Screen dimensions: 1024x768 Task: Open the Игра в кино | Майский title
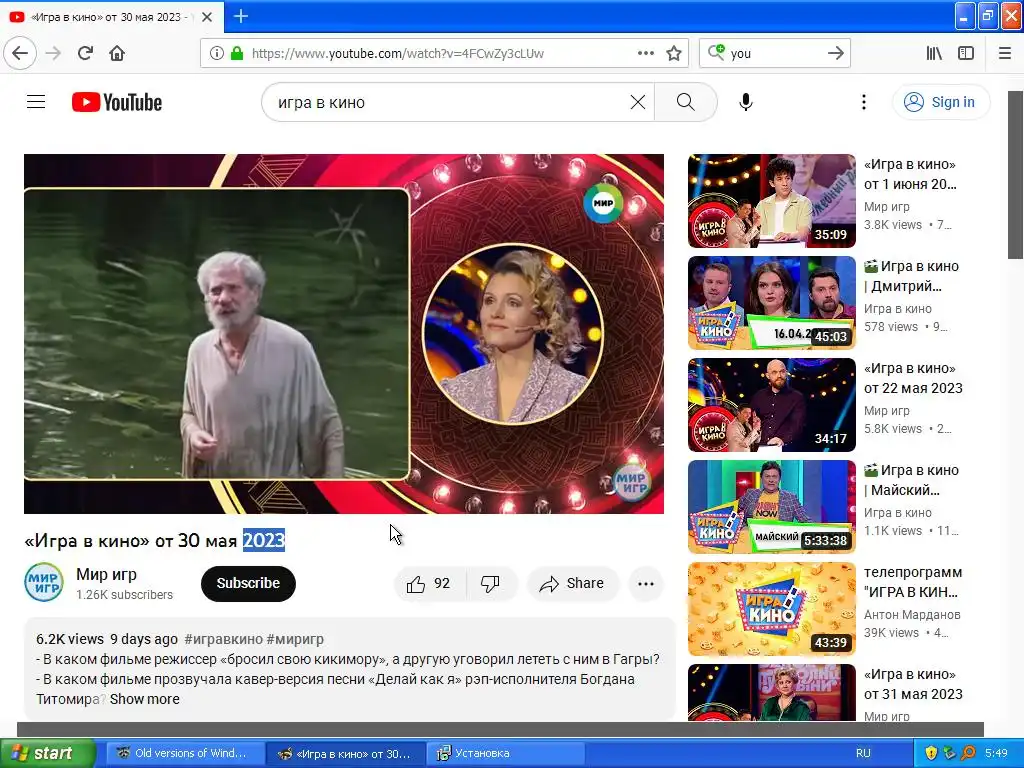point(912,480)
